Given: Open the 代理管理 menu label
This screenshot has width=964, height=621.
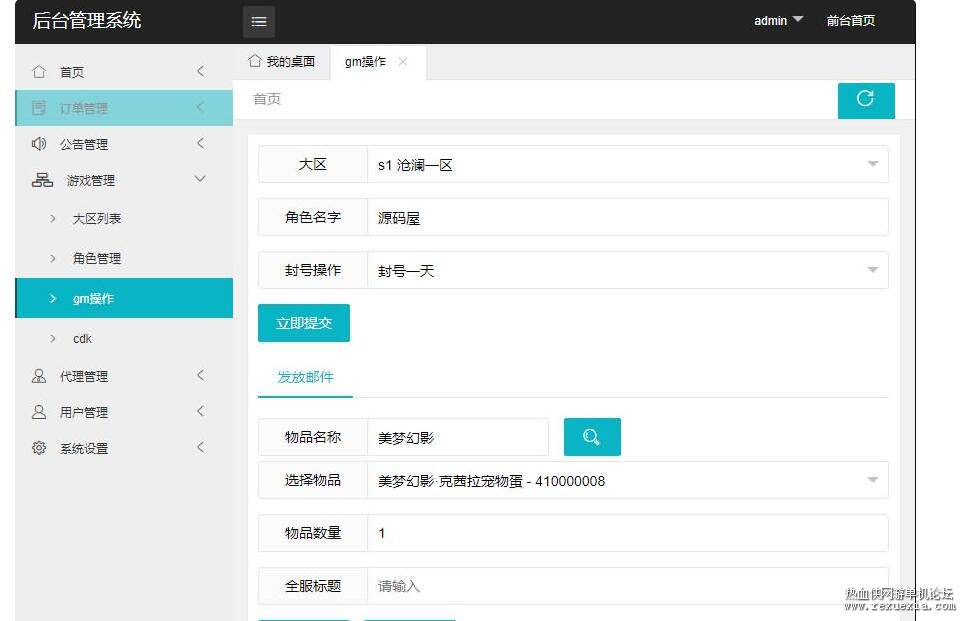Looking at the screenshot, I should click(x=84, y=376).
